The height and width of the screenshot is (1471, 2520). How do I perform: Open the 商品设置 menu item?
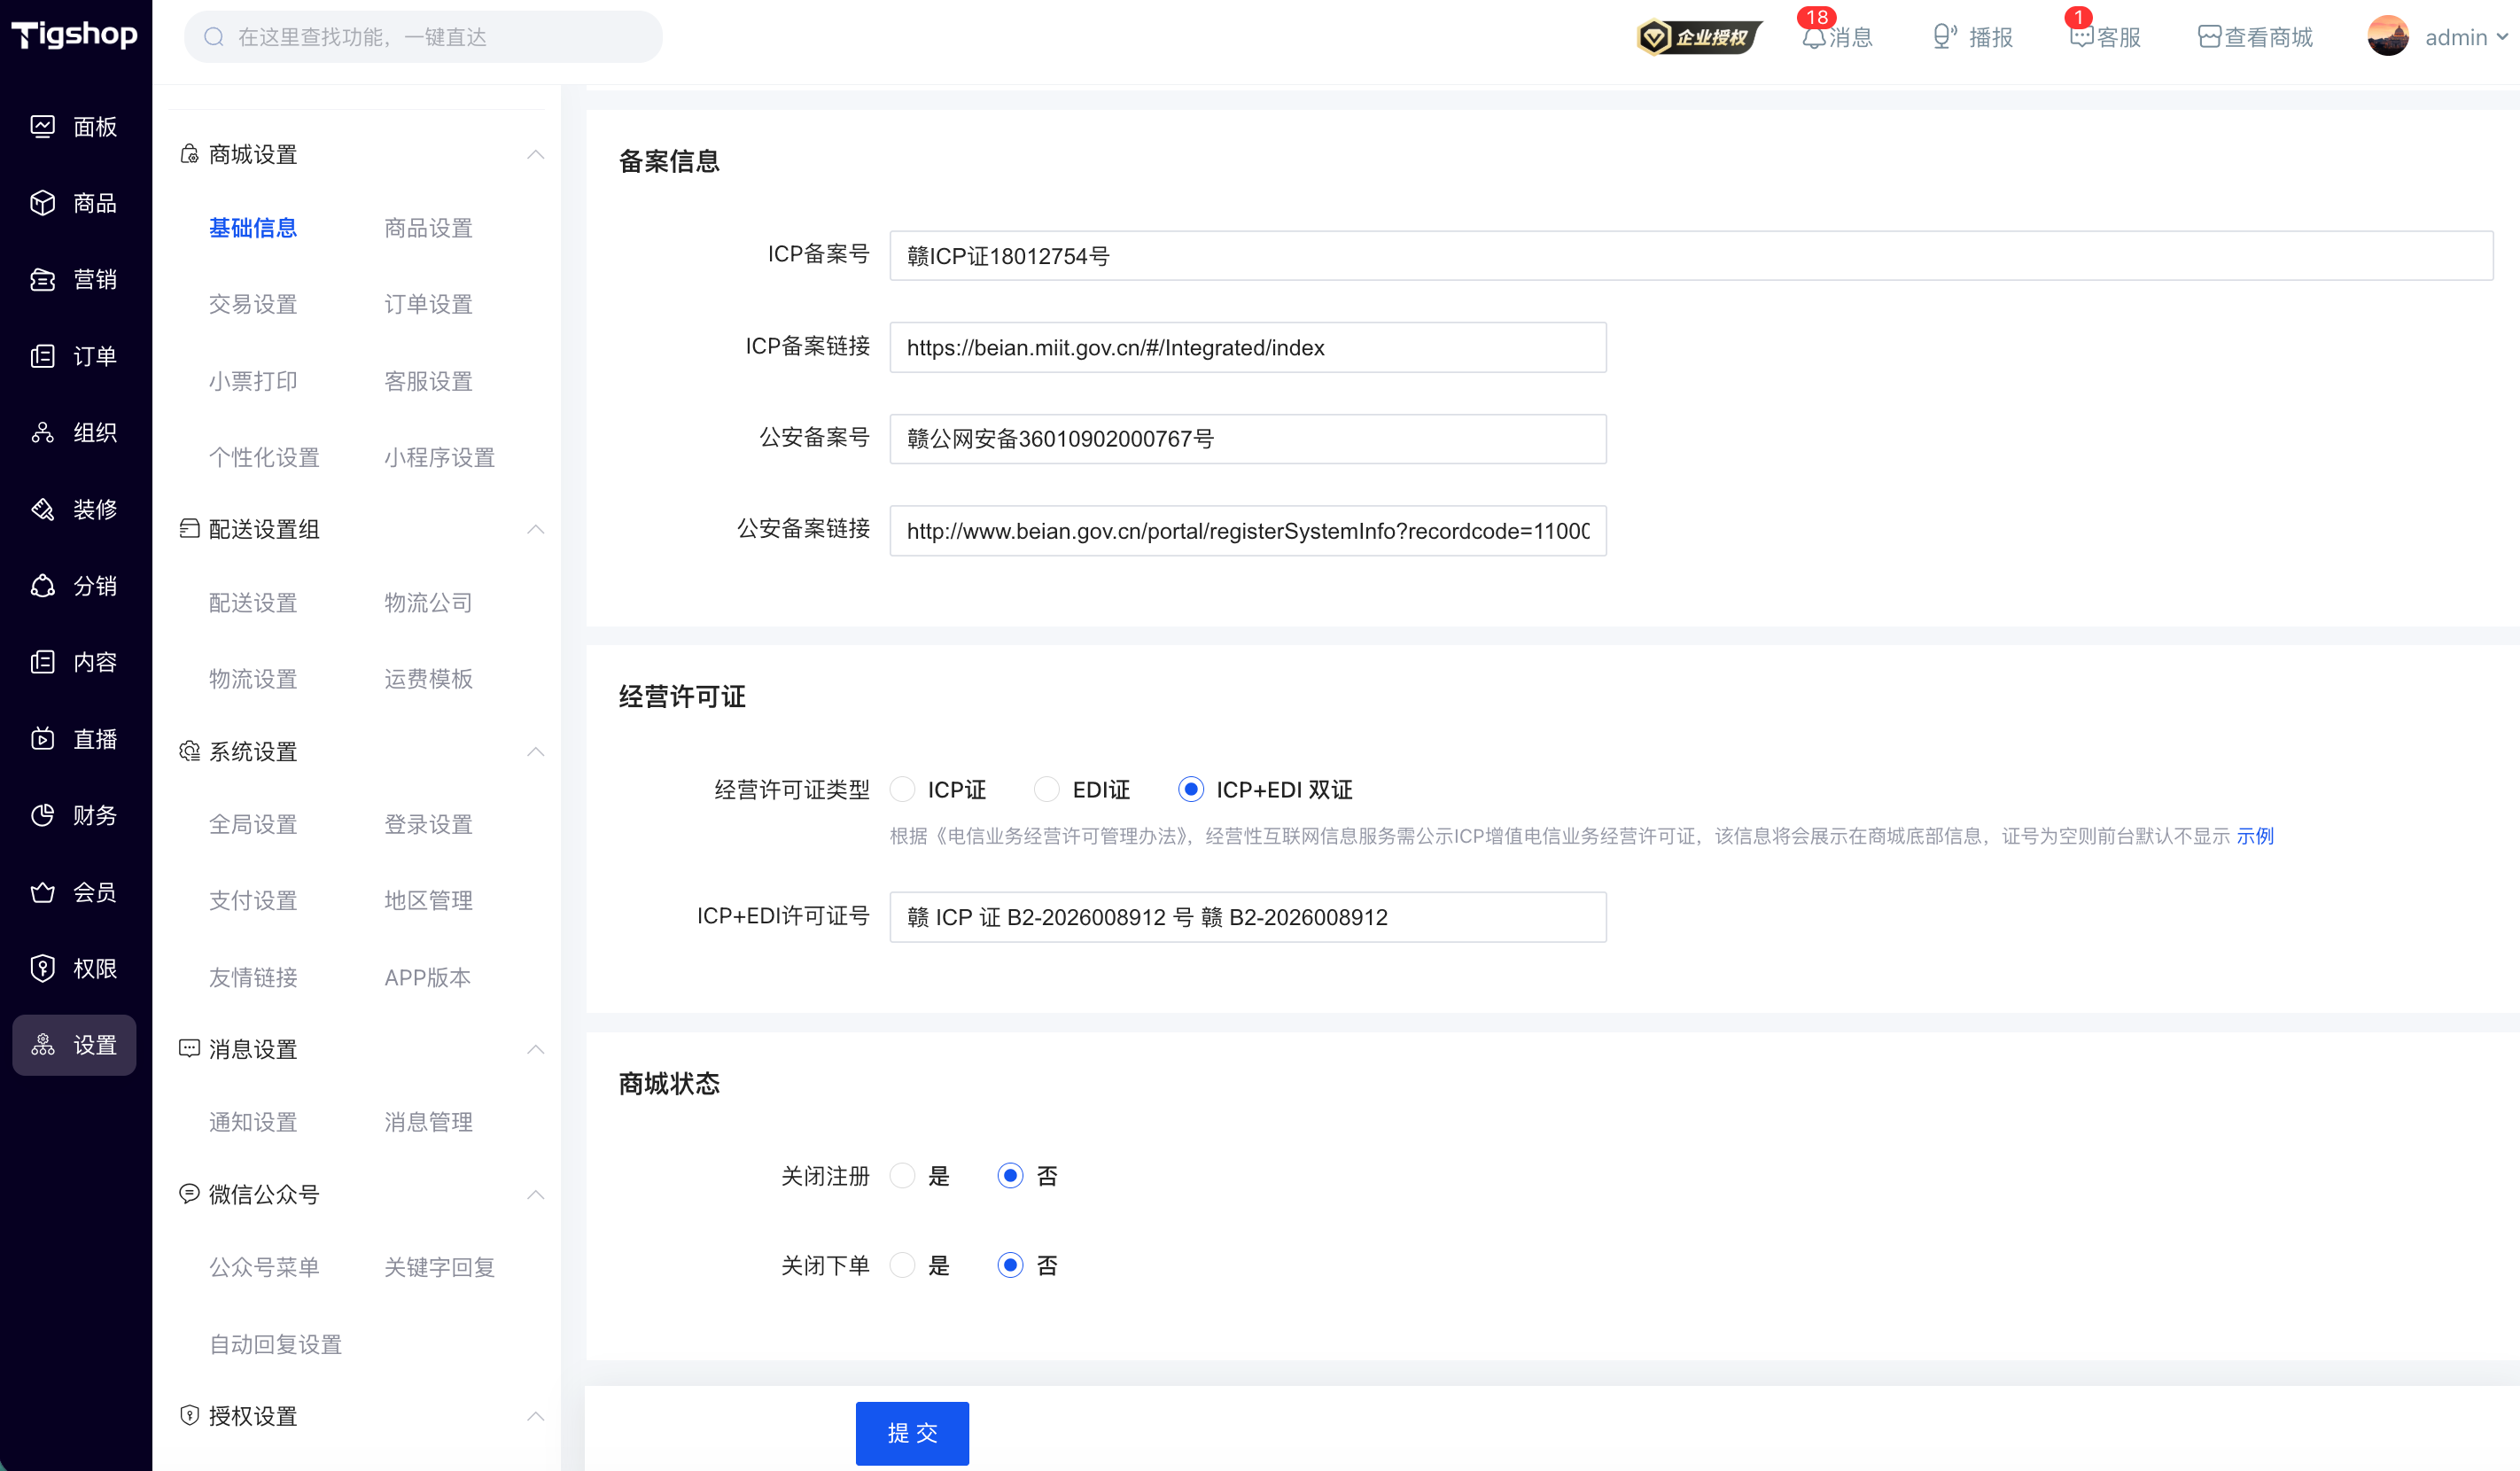(428, 228)
